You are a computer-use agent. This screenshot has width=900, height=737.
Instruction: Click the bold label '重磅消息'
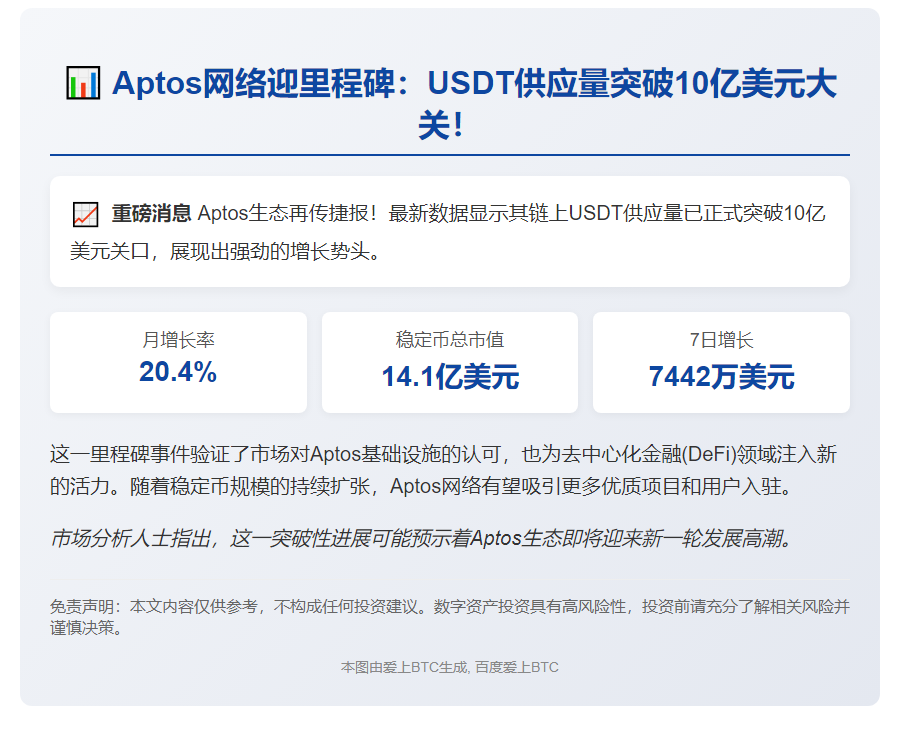[151, 214]
